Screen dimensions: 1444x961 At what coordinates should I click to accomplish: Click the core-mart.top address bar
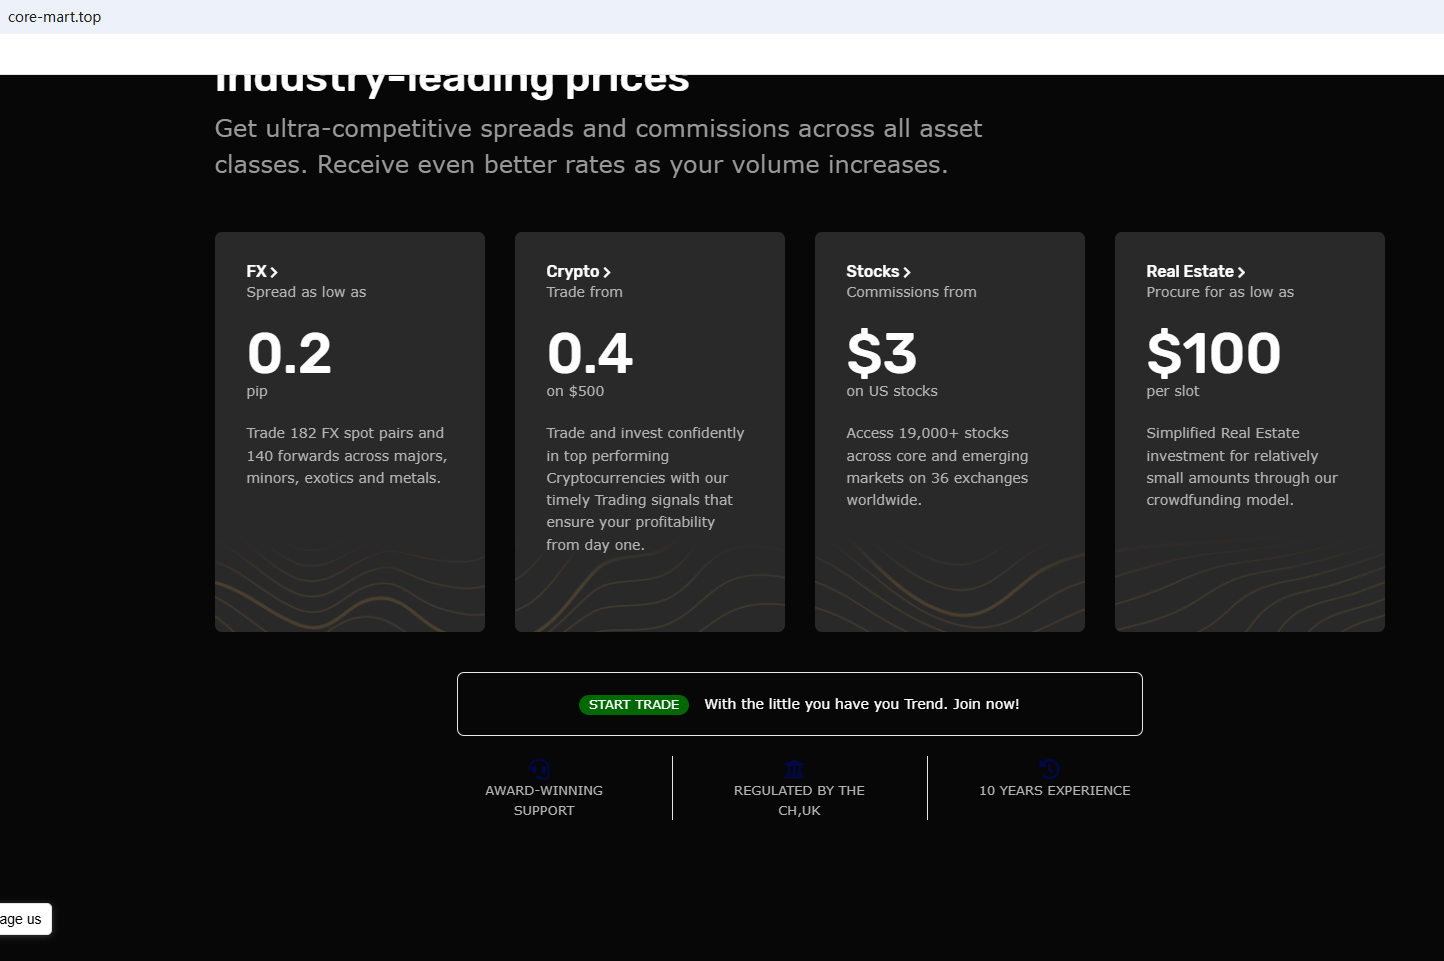(x=55, y=17)
